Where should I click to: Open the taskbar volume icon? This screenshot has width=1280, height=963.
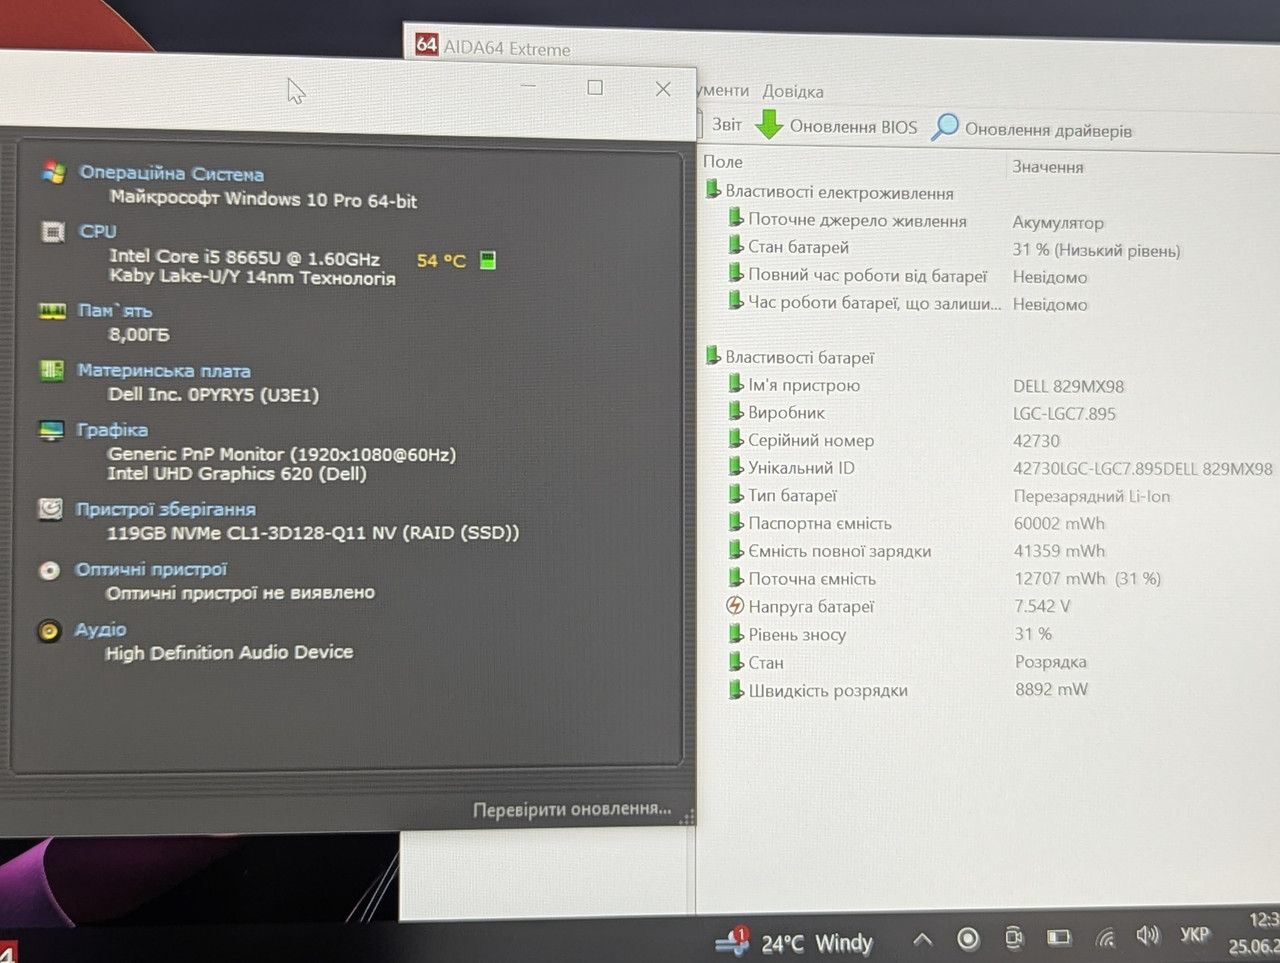1147,935
